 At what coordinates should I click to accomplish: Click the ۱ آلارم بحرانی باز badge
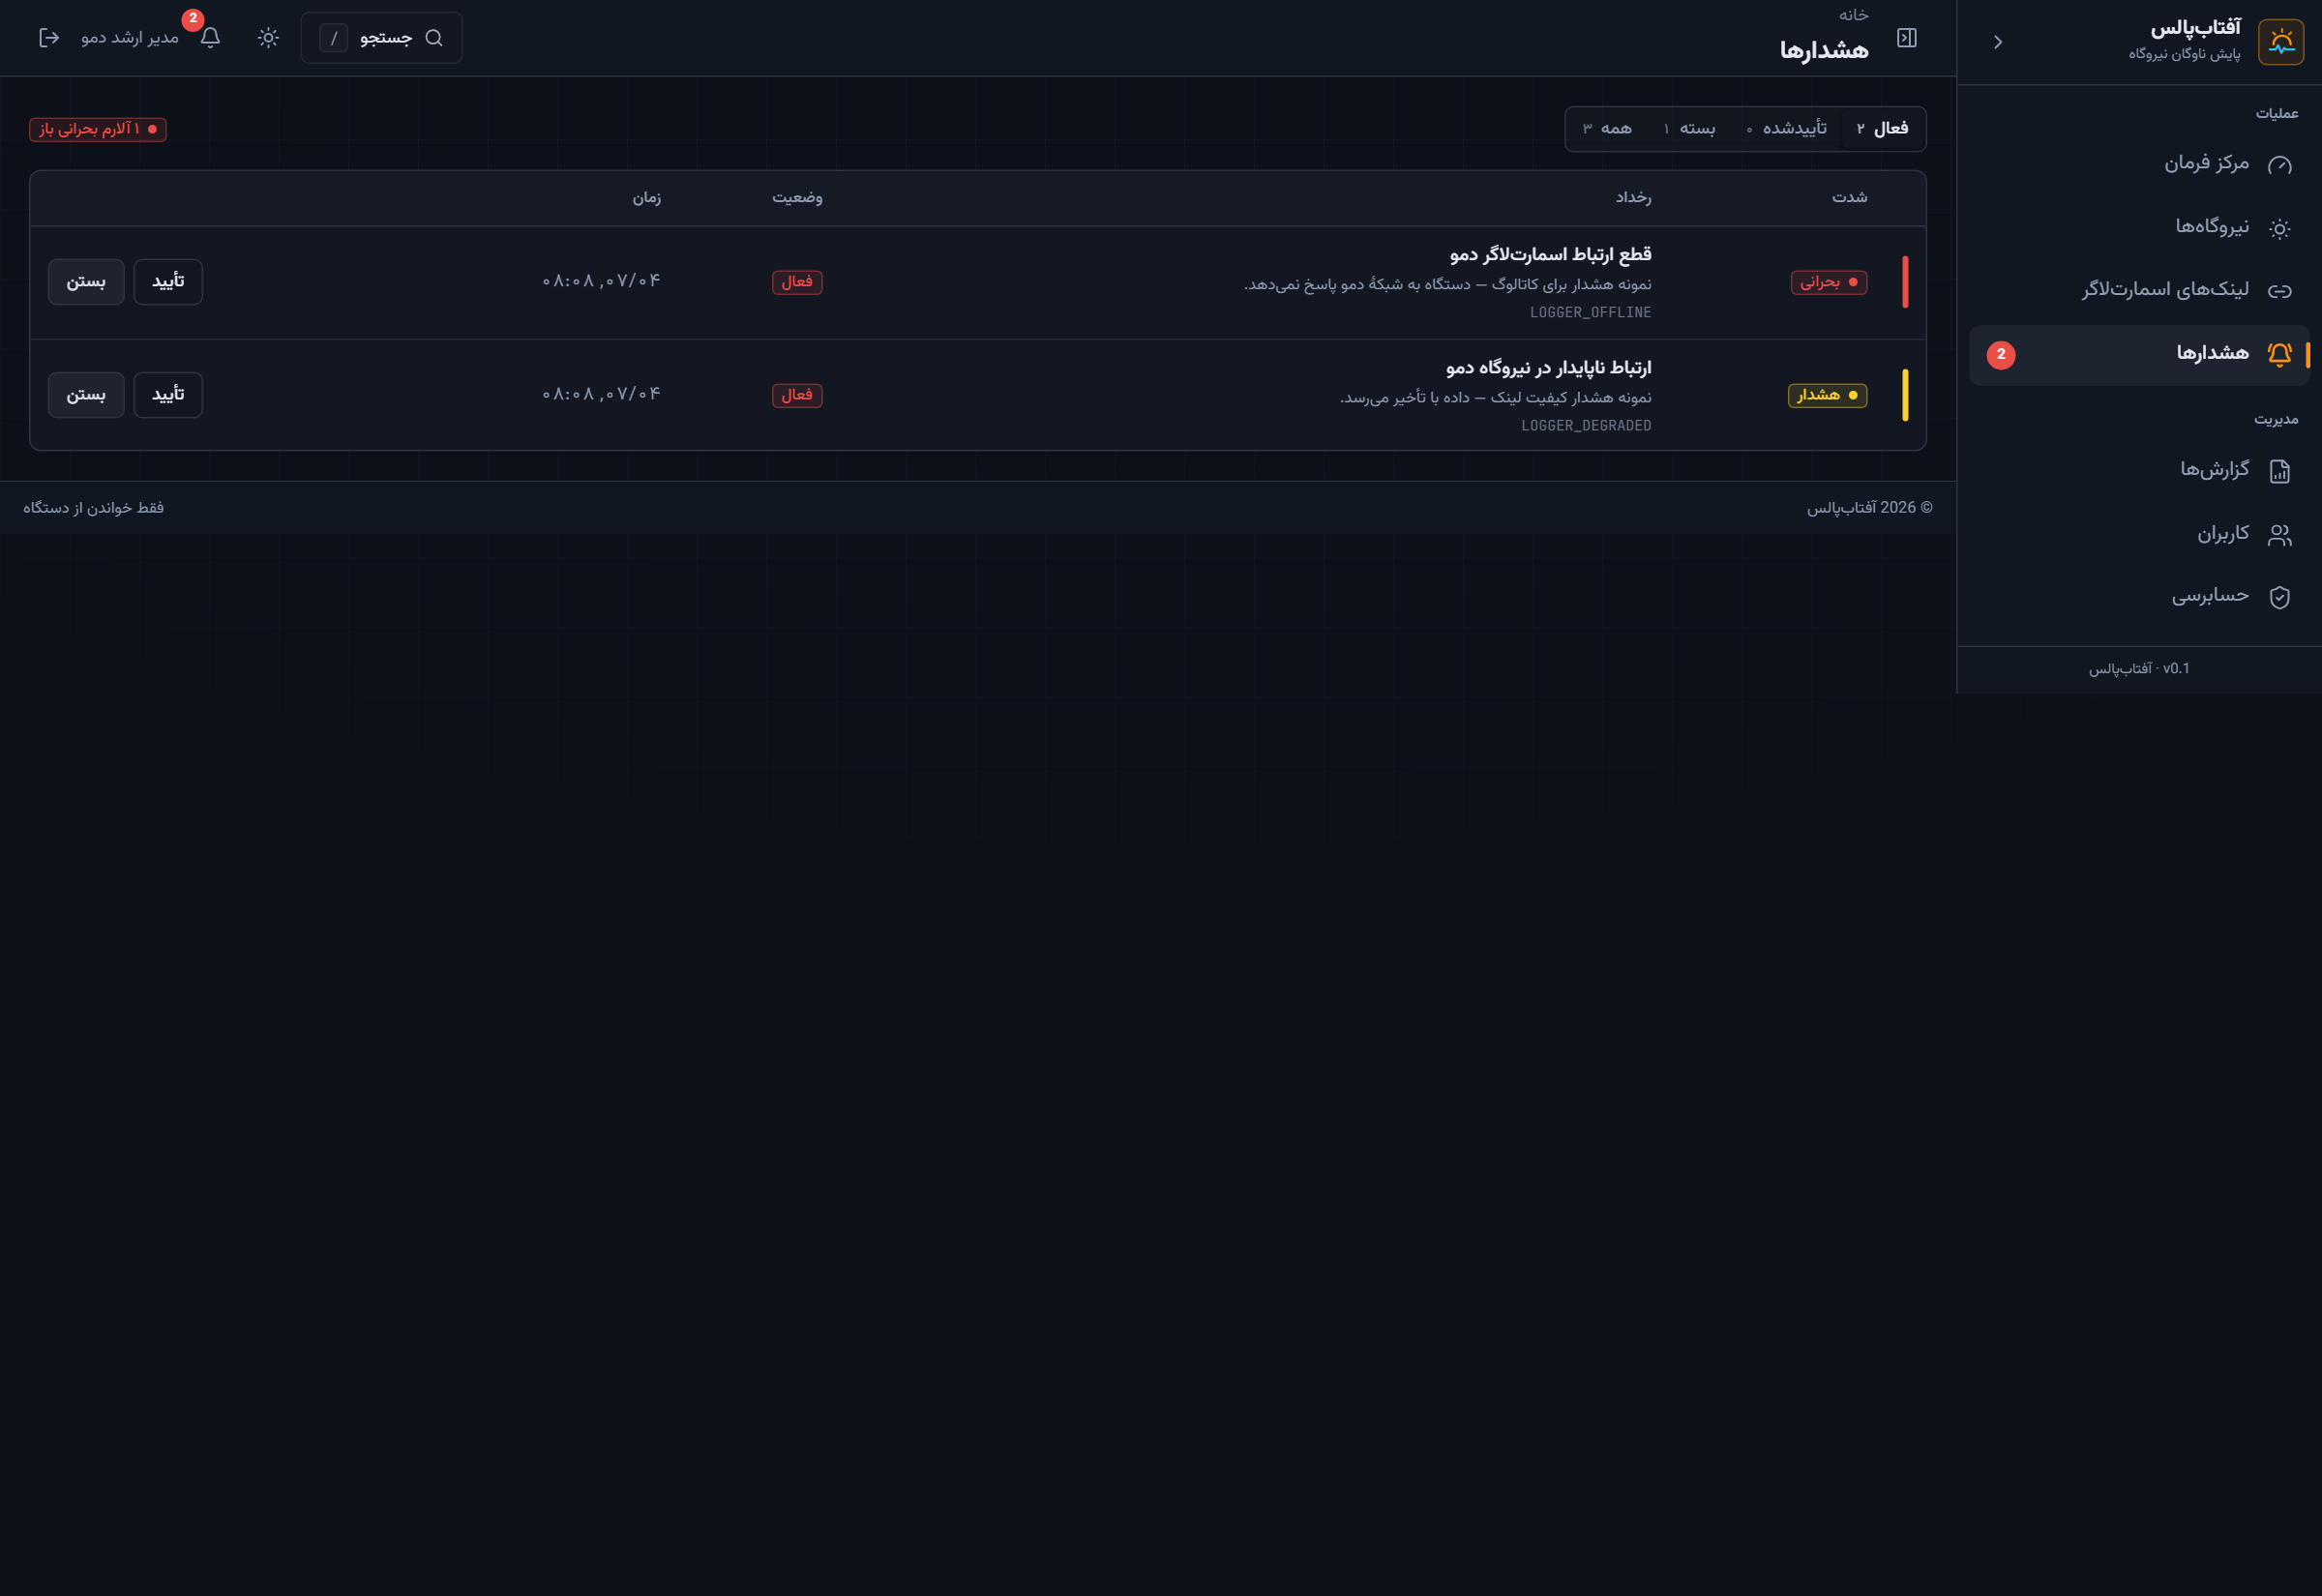(x=98, y=129)
